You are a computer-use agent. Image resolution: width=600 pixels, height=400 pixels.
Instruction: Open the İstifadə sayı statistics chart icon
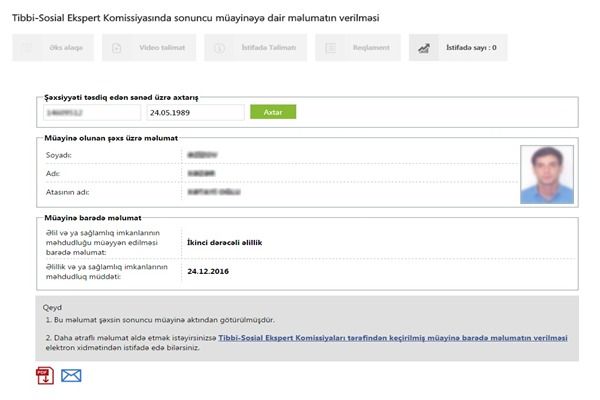(424, 48)
